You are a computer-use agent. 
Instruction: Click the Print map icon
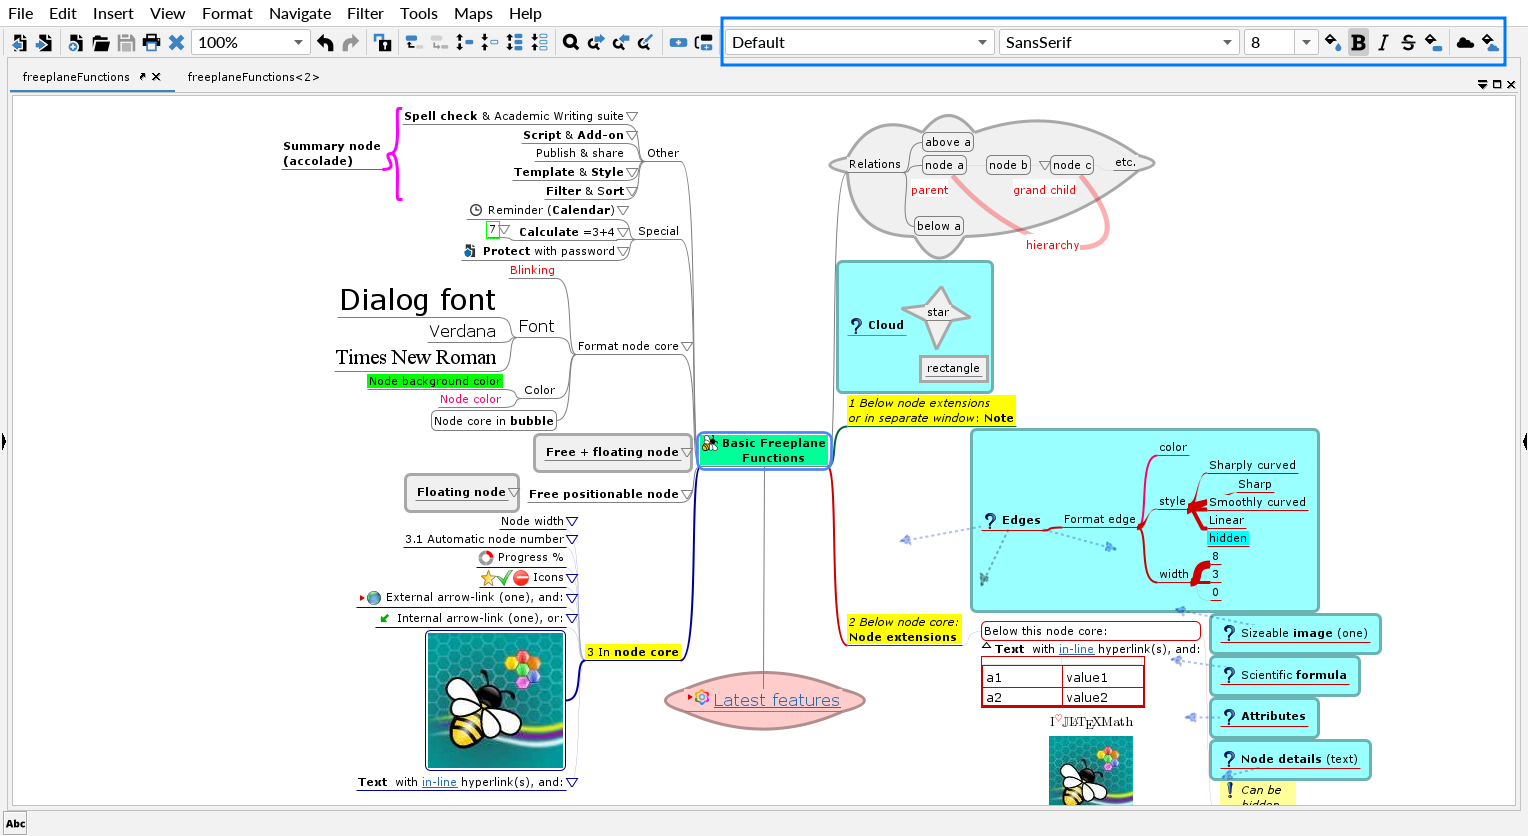(x=151, y=42)
